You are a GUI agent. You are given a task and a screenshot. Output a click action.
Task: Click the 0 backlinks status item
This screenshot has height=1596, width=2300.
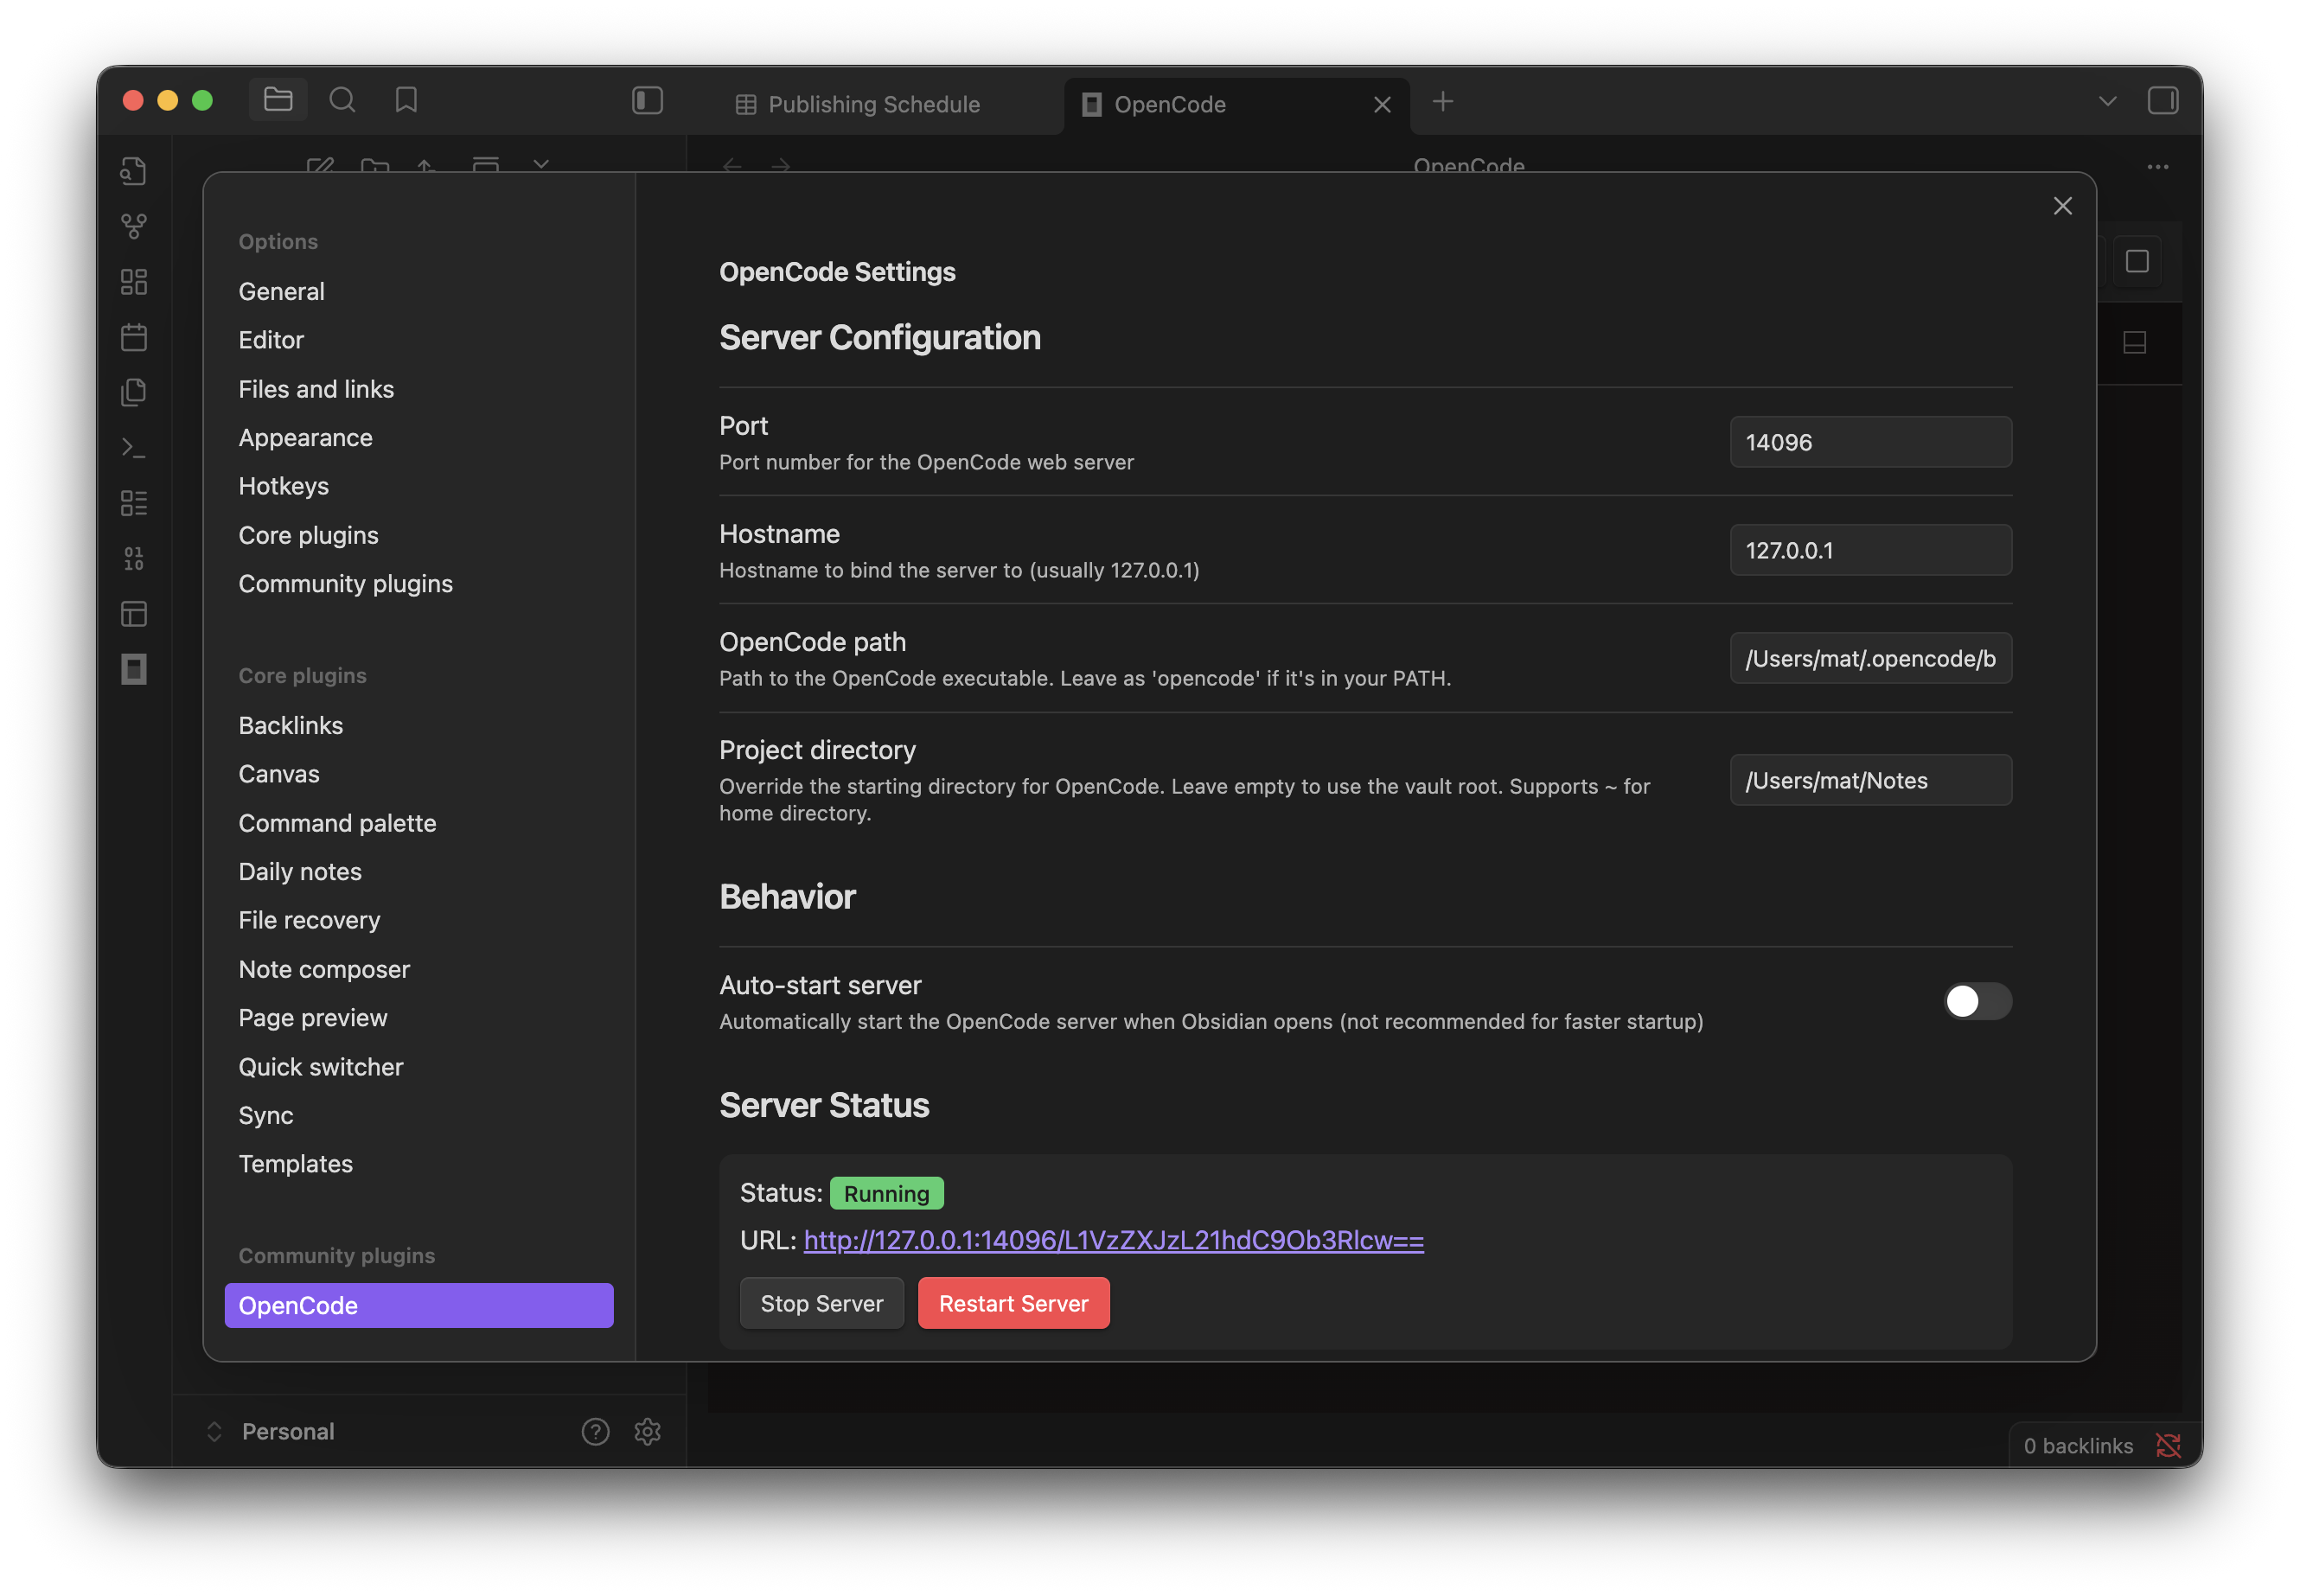pos(2077,1445)
